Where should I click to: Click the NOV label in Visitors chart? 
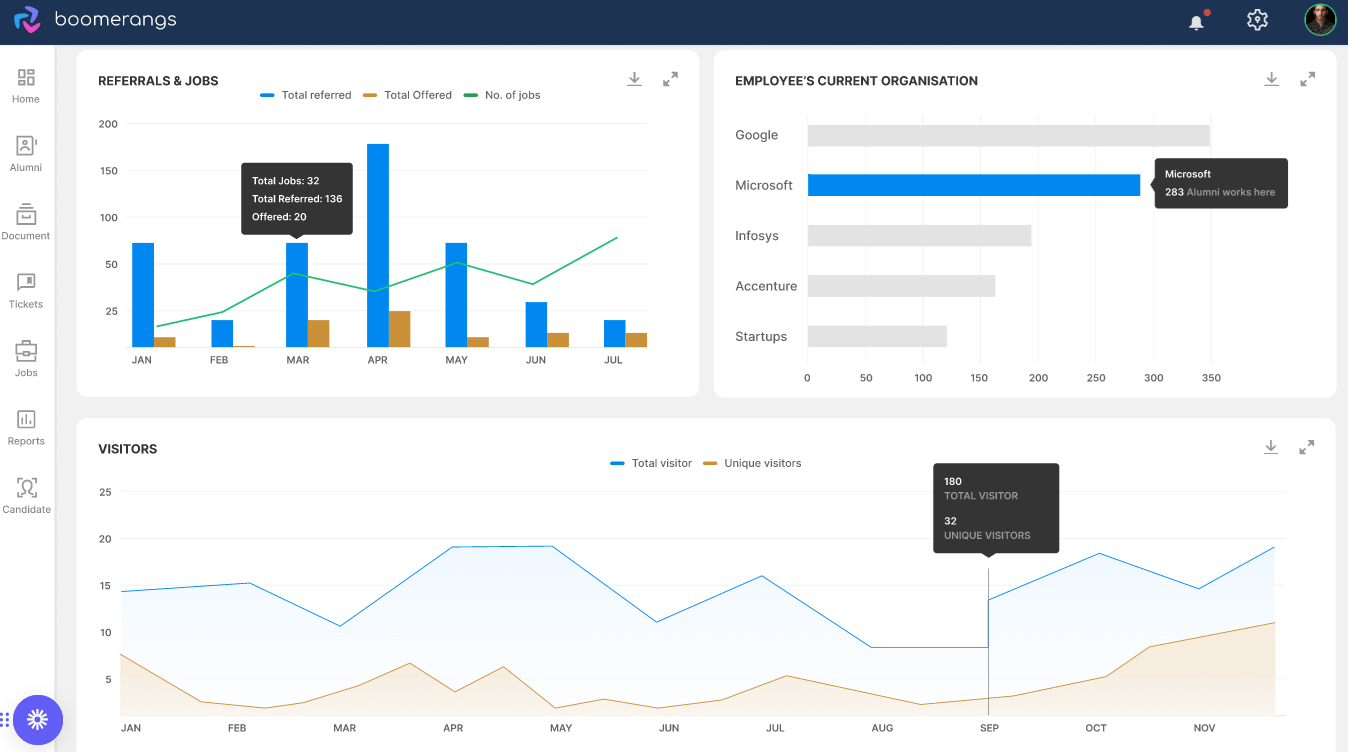coord(1204,728)
